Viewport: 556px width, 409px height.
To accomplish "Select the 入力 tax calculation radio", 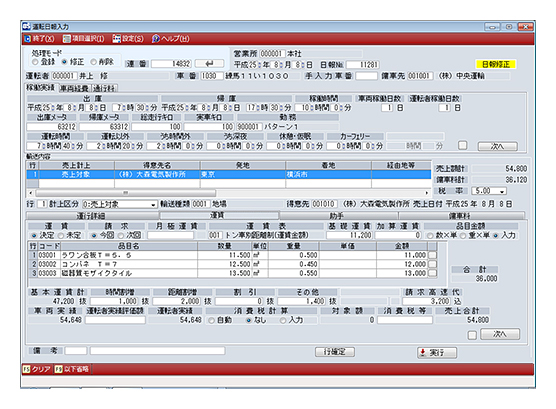I will [283, 320].
